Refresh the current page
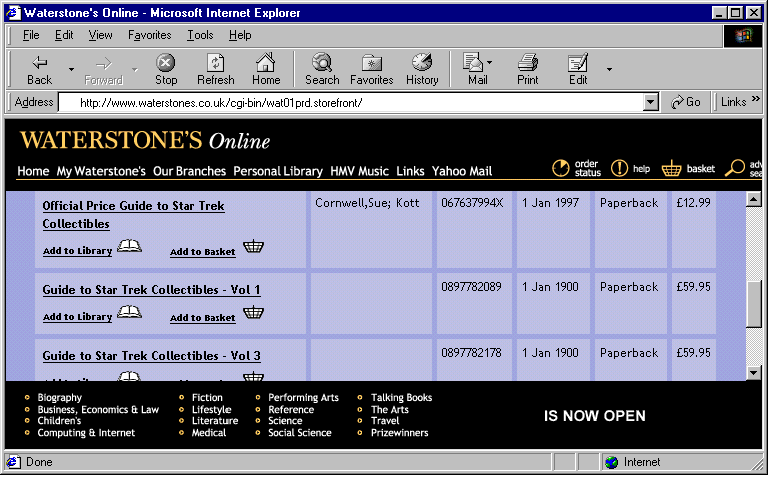The width and height of the screenshot is (768, 478). pyautogui.click(x=216, y=70)
